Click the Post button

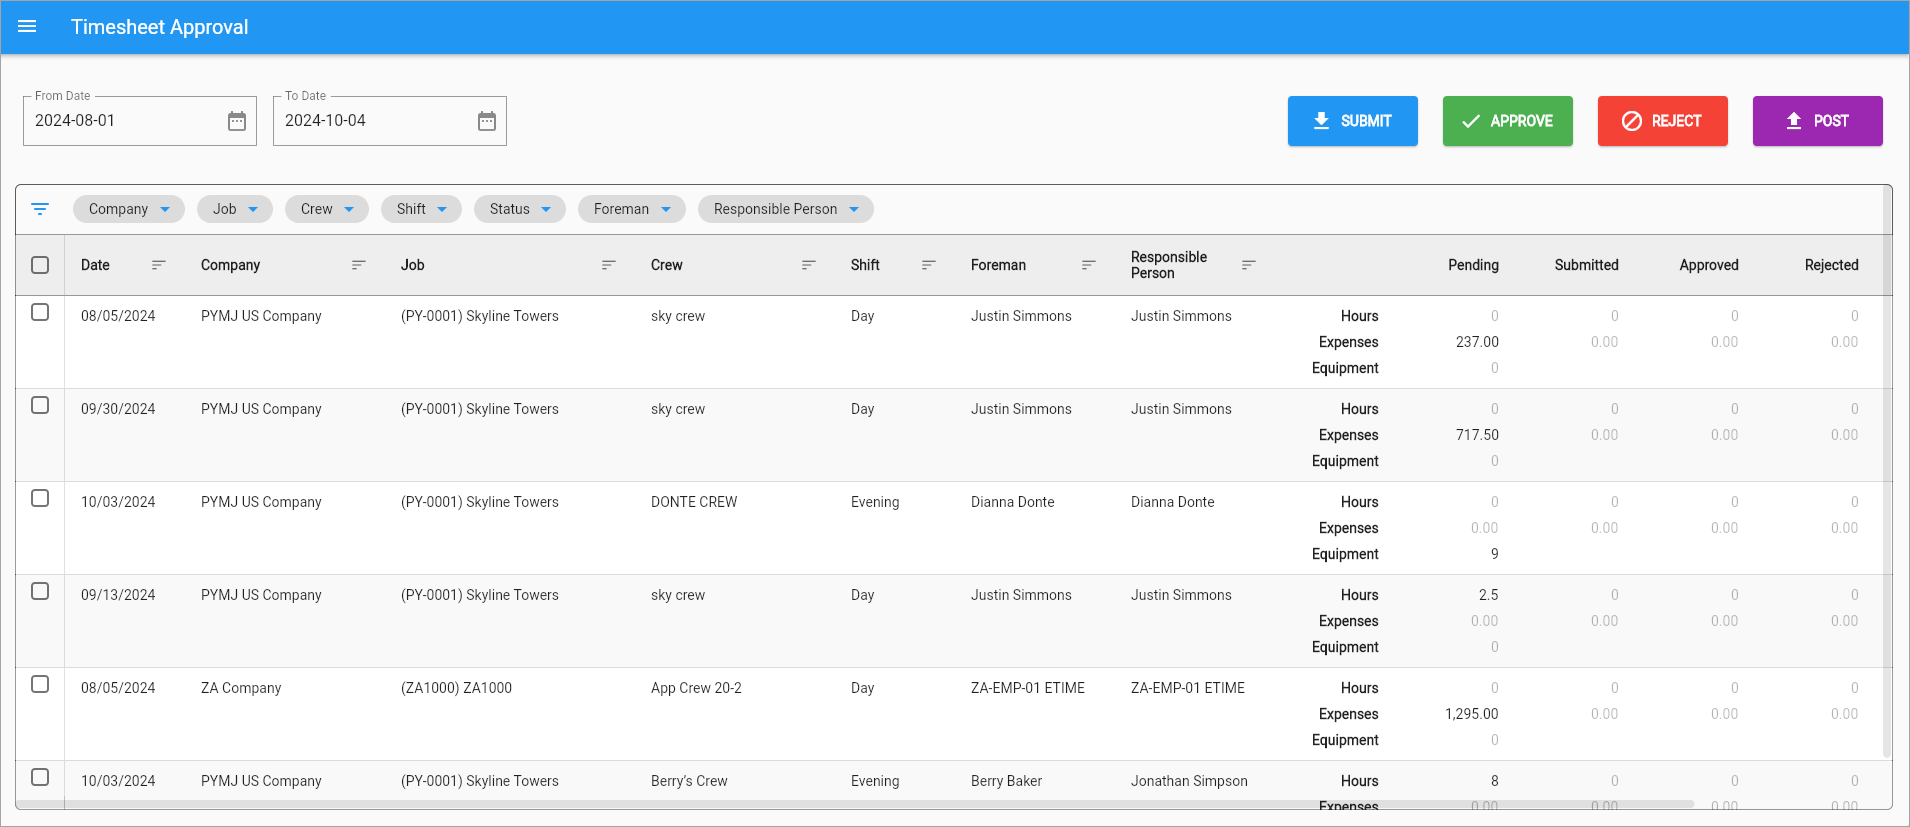(x=1818, y=121)
